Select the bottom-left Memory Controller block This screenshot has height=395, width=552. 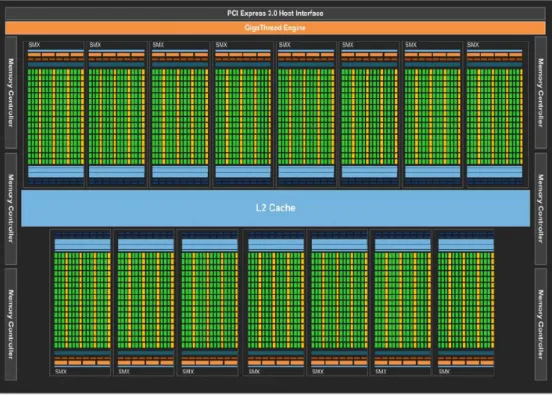pos(11,324)
